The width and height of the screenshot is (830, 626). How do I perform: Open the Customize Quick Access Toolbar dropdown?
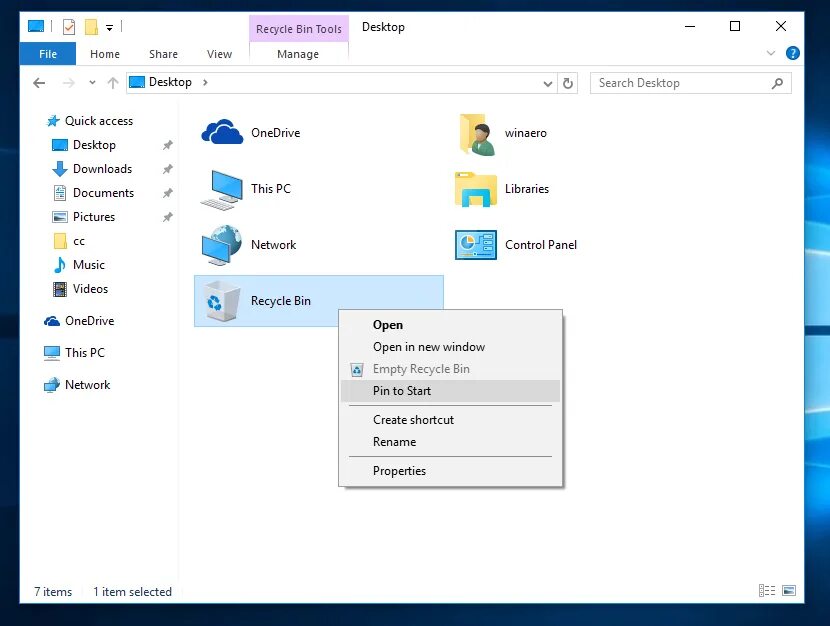[109, 28]
